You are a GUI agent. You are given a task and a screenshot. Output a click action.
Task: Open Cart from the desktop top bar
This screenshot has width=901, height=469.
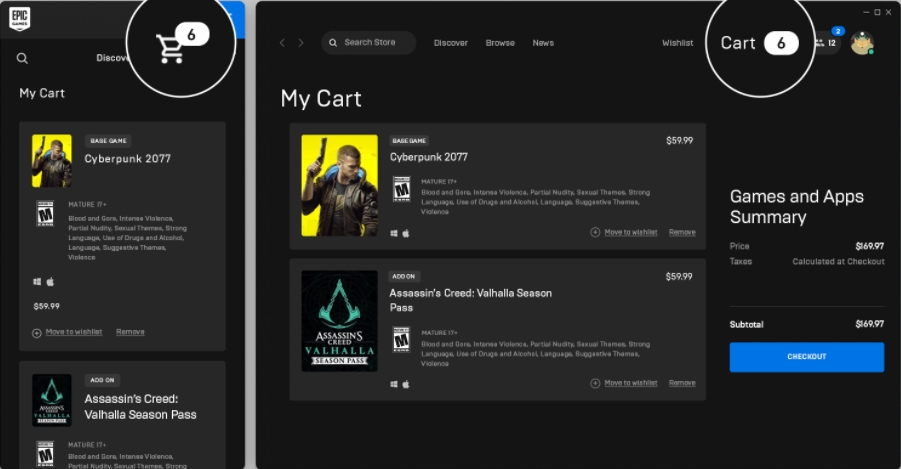click(738, 43)
